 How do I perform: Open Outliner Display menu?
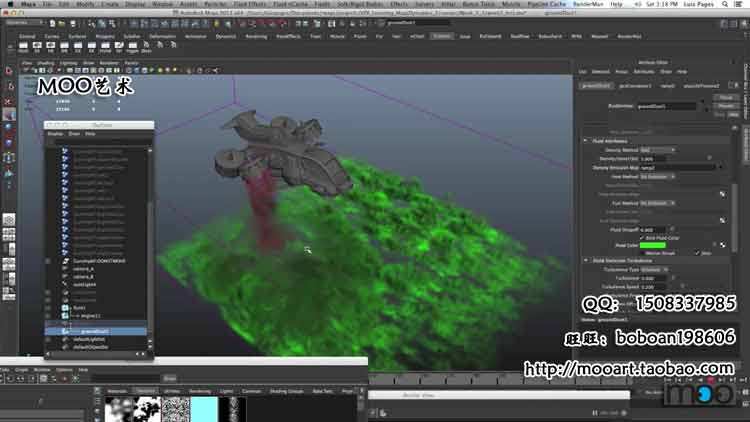tap(55, 134)
